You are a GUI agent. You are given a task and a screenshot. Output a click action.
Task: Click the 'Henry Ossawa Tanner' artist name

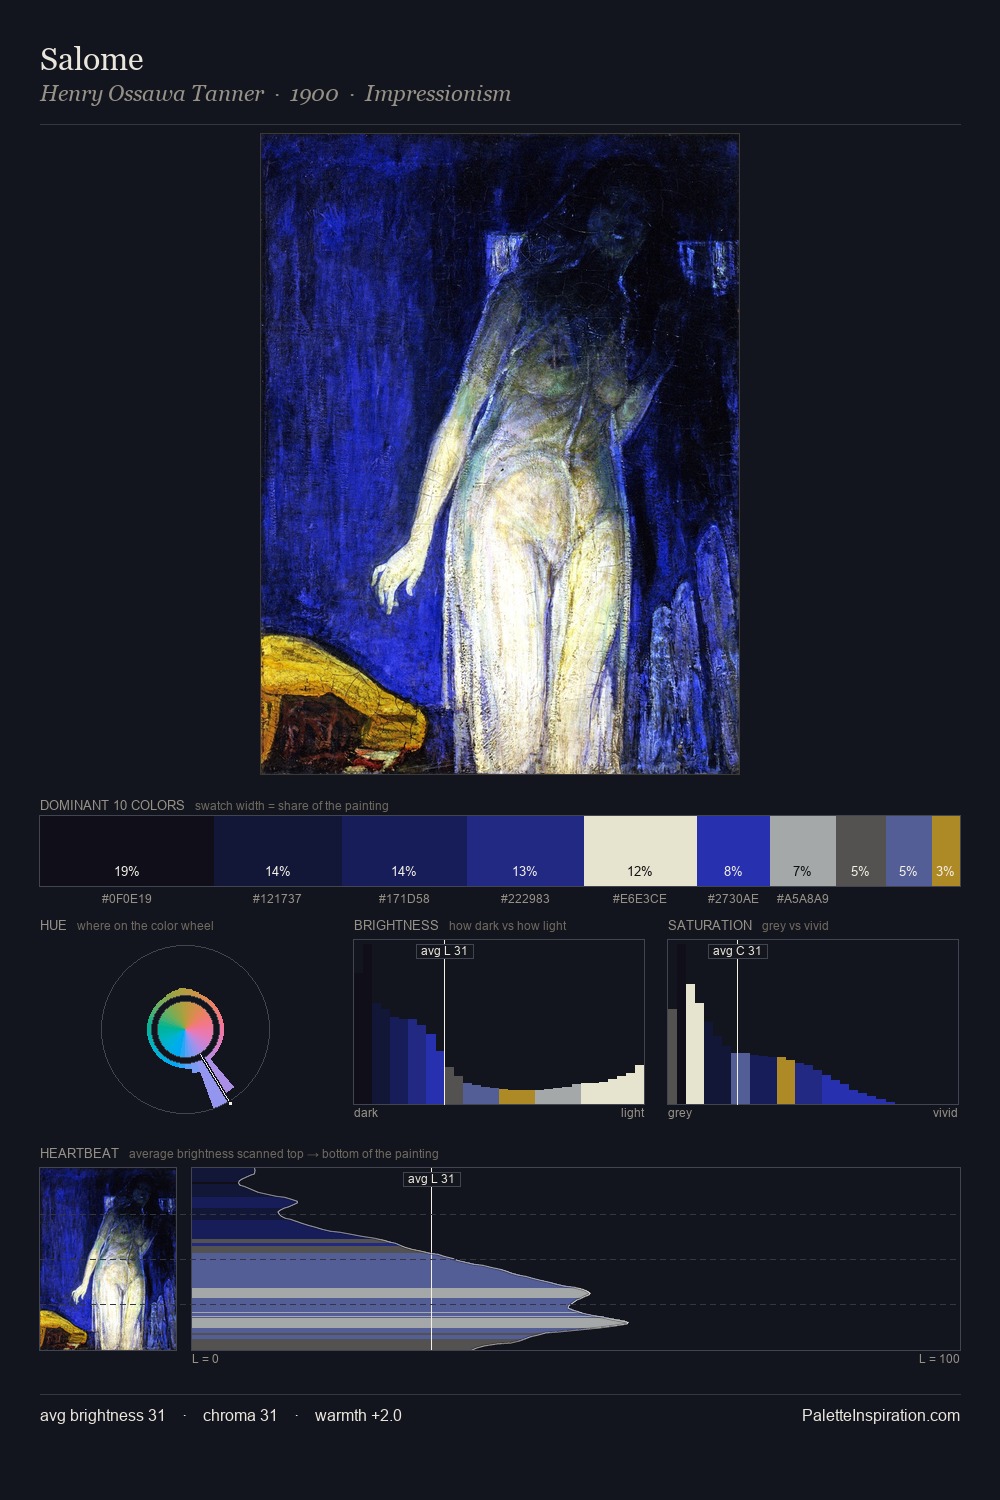pos(152,94)
